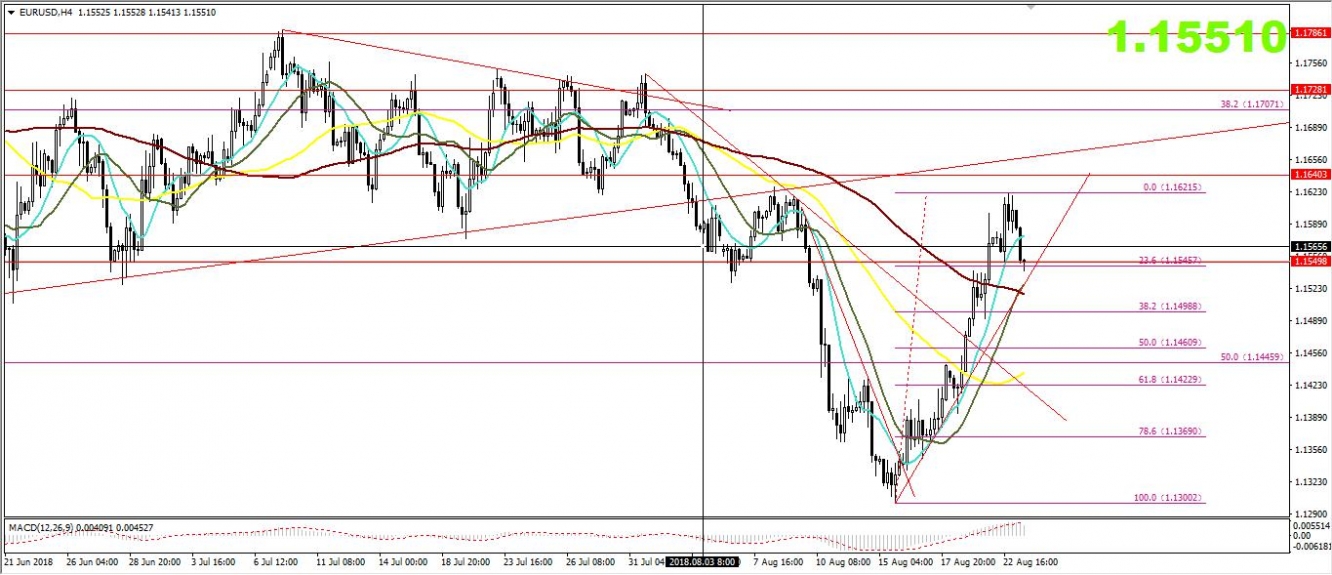Screen dimensions: 1332x575
Task: Select the Fibonacci 38.2 (1.17071) level label
Action: [1252, 103]
